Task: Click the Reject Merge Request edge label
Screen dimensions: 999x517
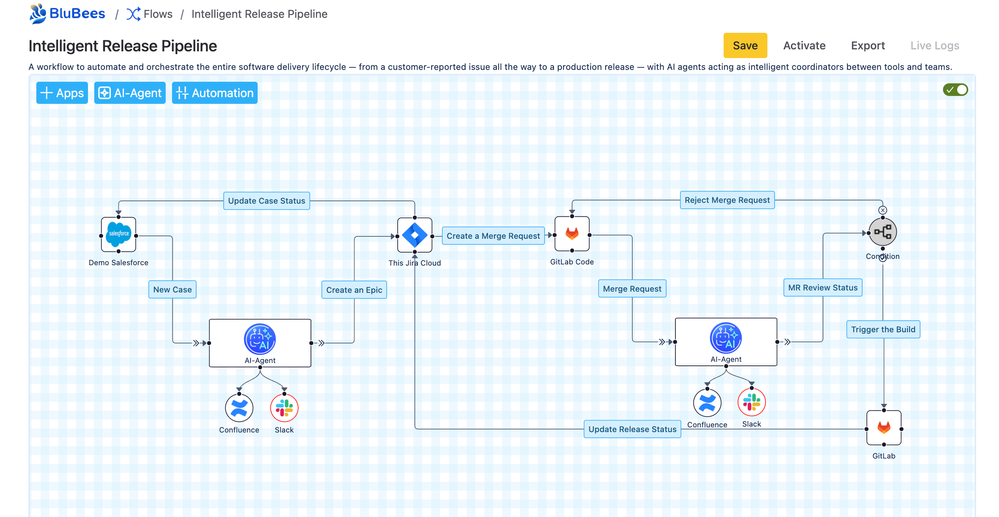Action: [x=727, y=200]
